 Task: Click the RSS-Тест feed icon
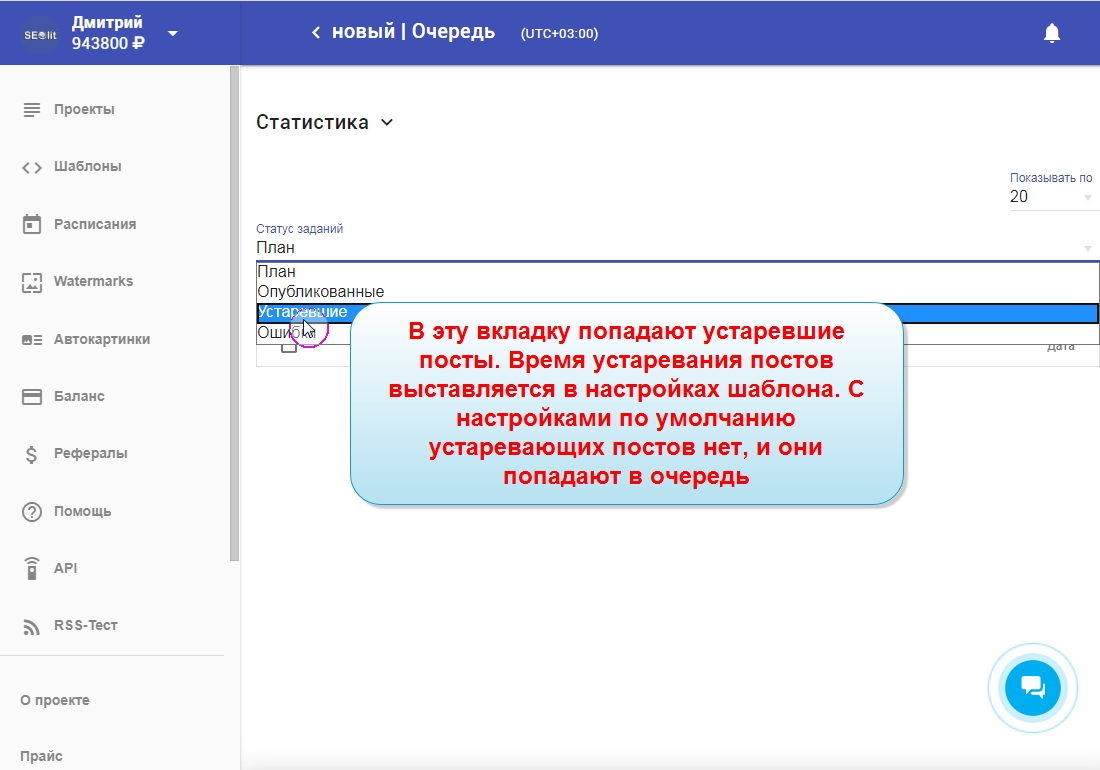[32, 626]
